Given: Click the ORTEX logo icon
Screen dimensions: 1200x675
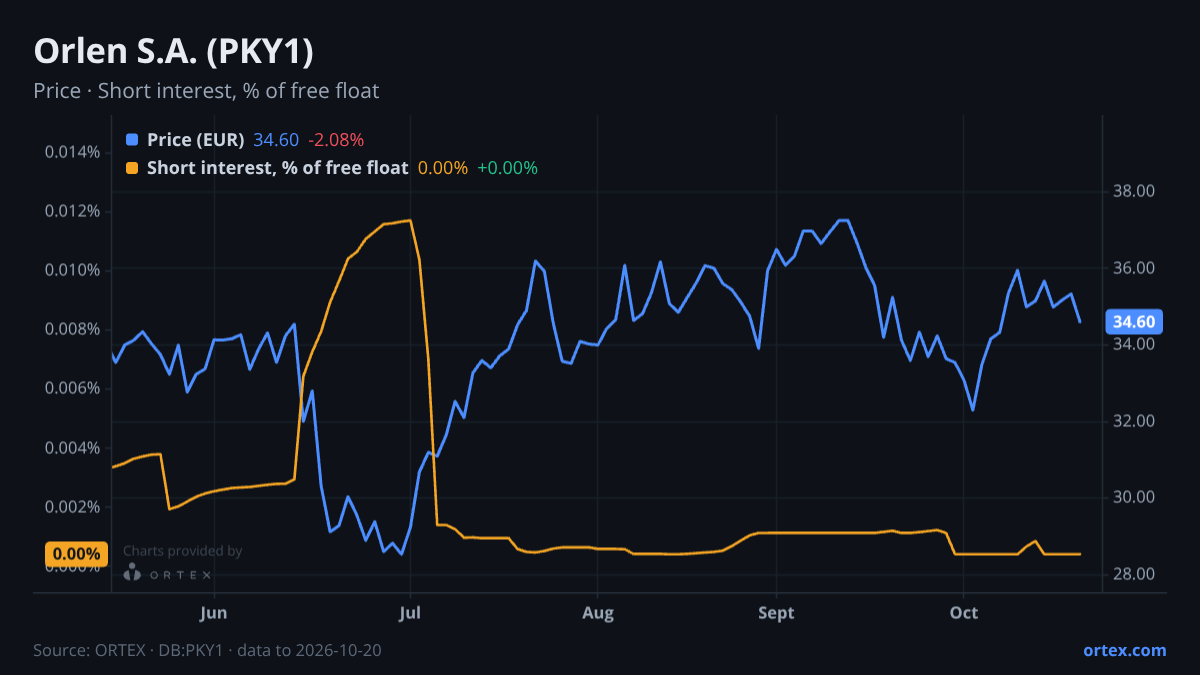Looking at the screenshot, I should (x=132, y=572).
